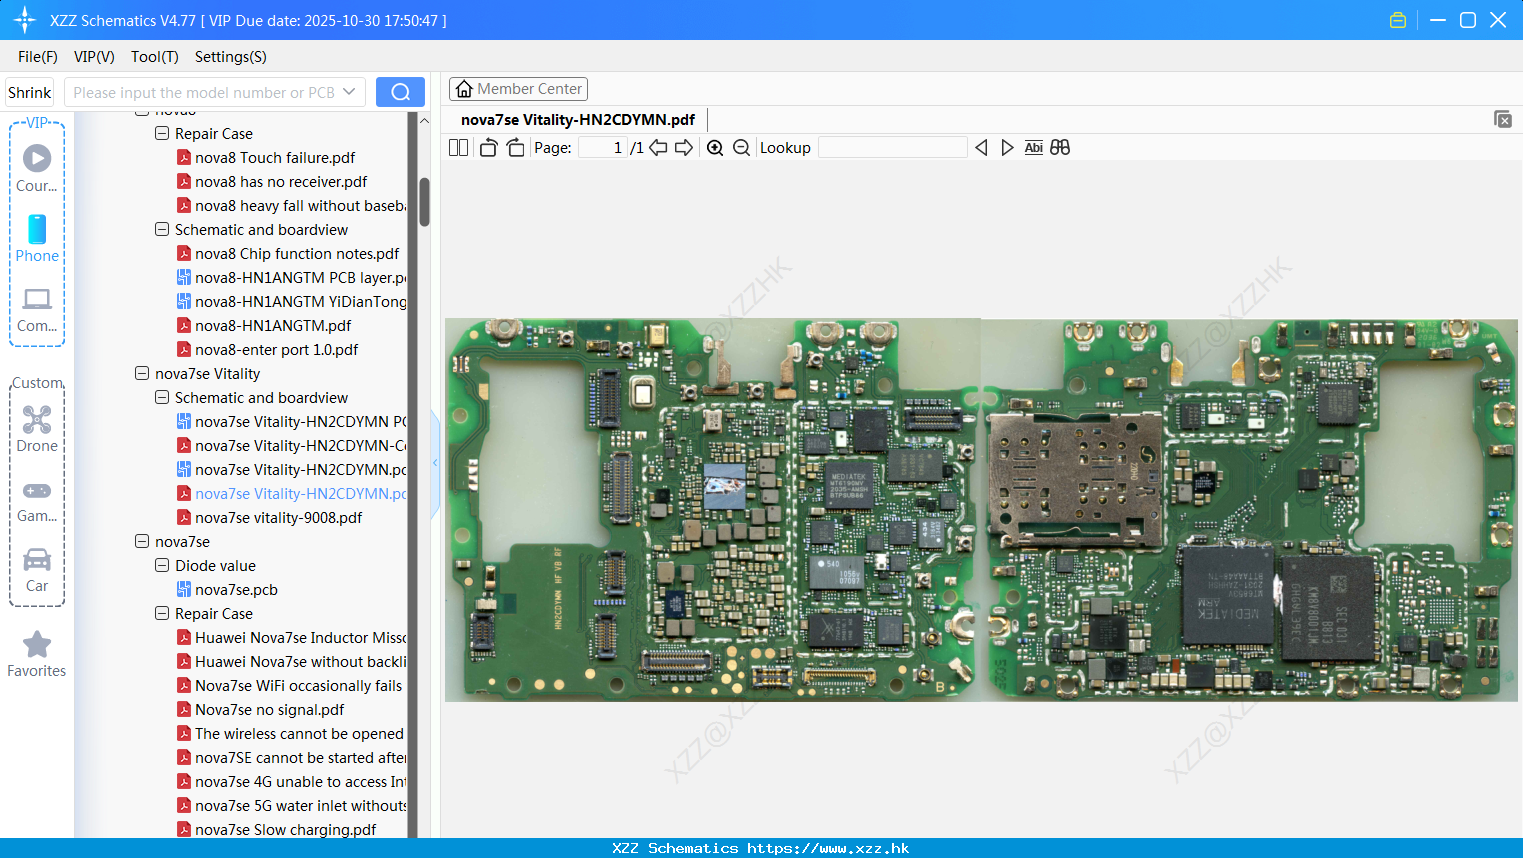The width and height of the screenshot is (1523, 858).
Task: Open Nova7se no signal.pdf
Action: coord(269,709)
